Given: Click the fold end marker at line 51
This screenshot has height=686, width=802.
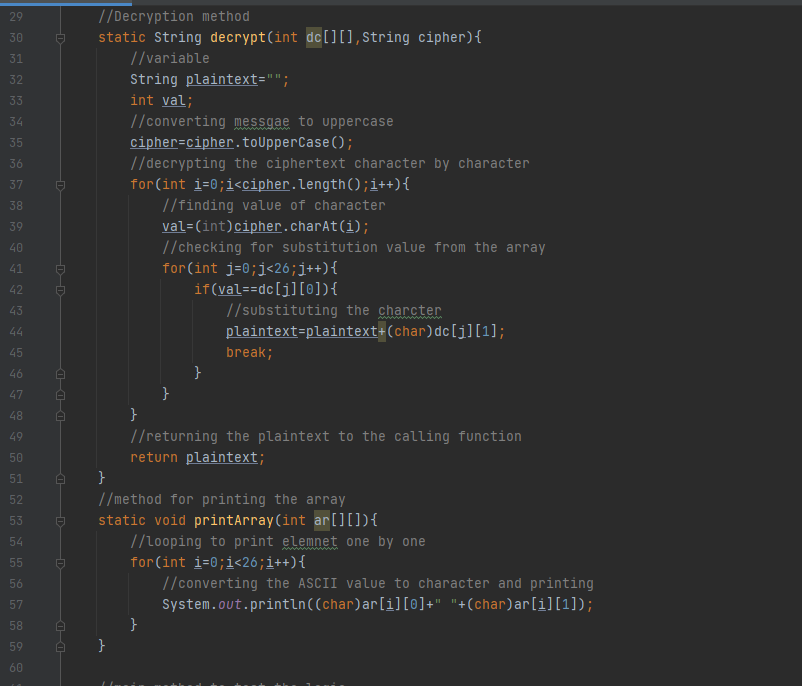Looking at the screenshot, I should click(60, 478).
